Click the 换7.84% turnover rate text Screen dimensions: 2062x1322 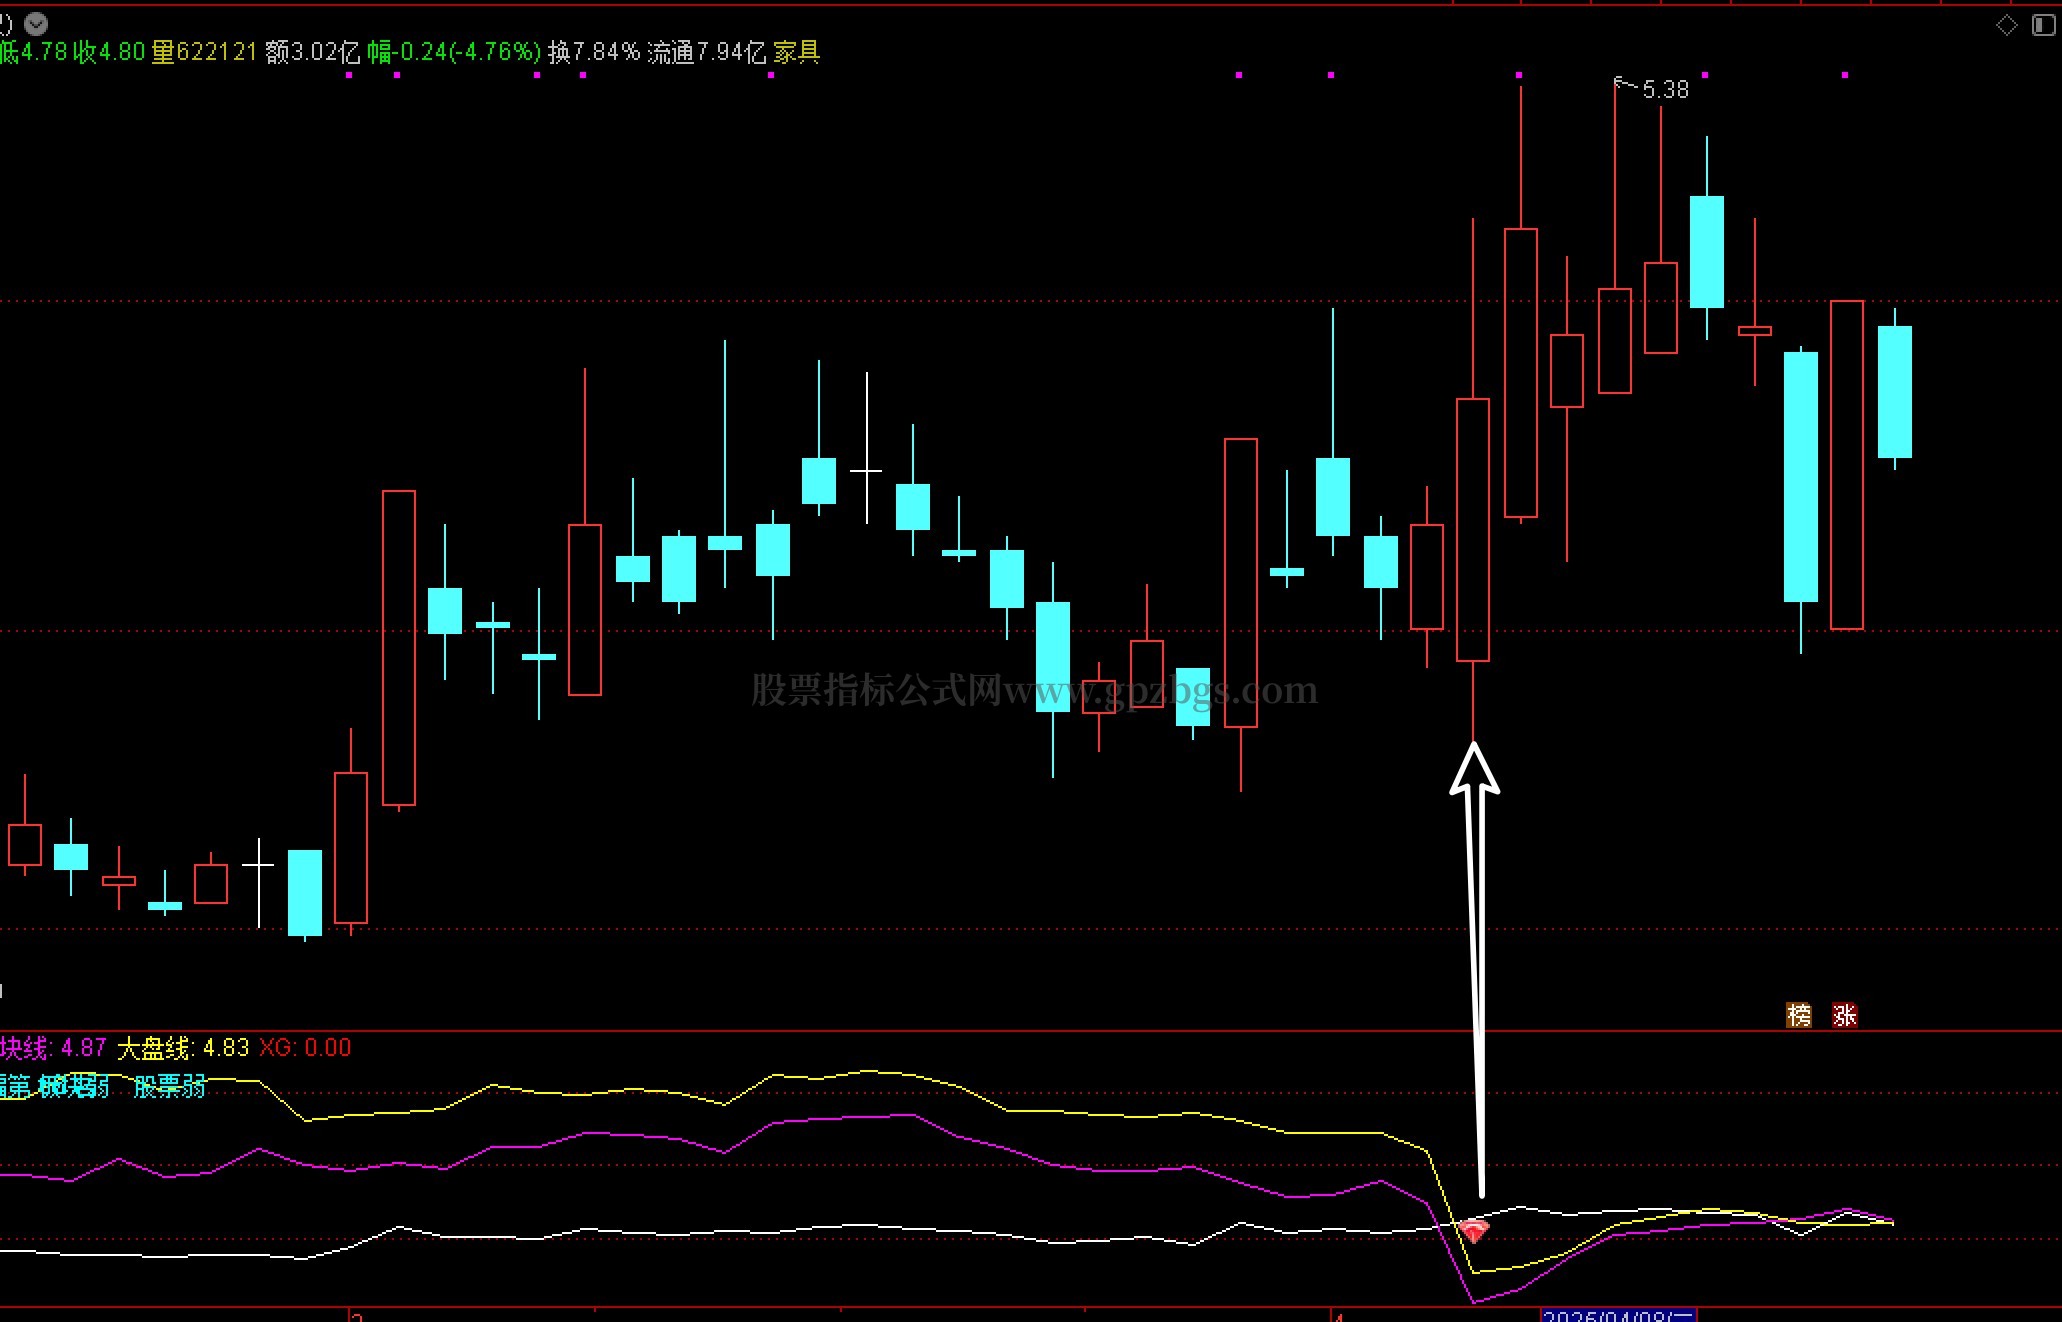[x=594, y=51]
